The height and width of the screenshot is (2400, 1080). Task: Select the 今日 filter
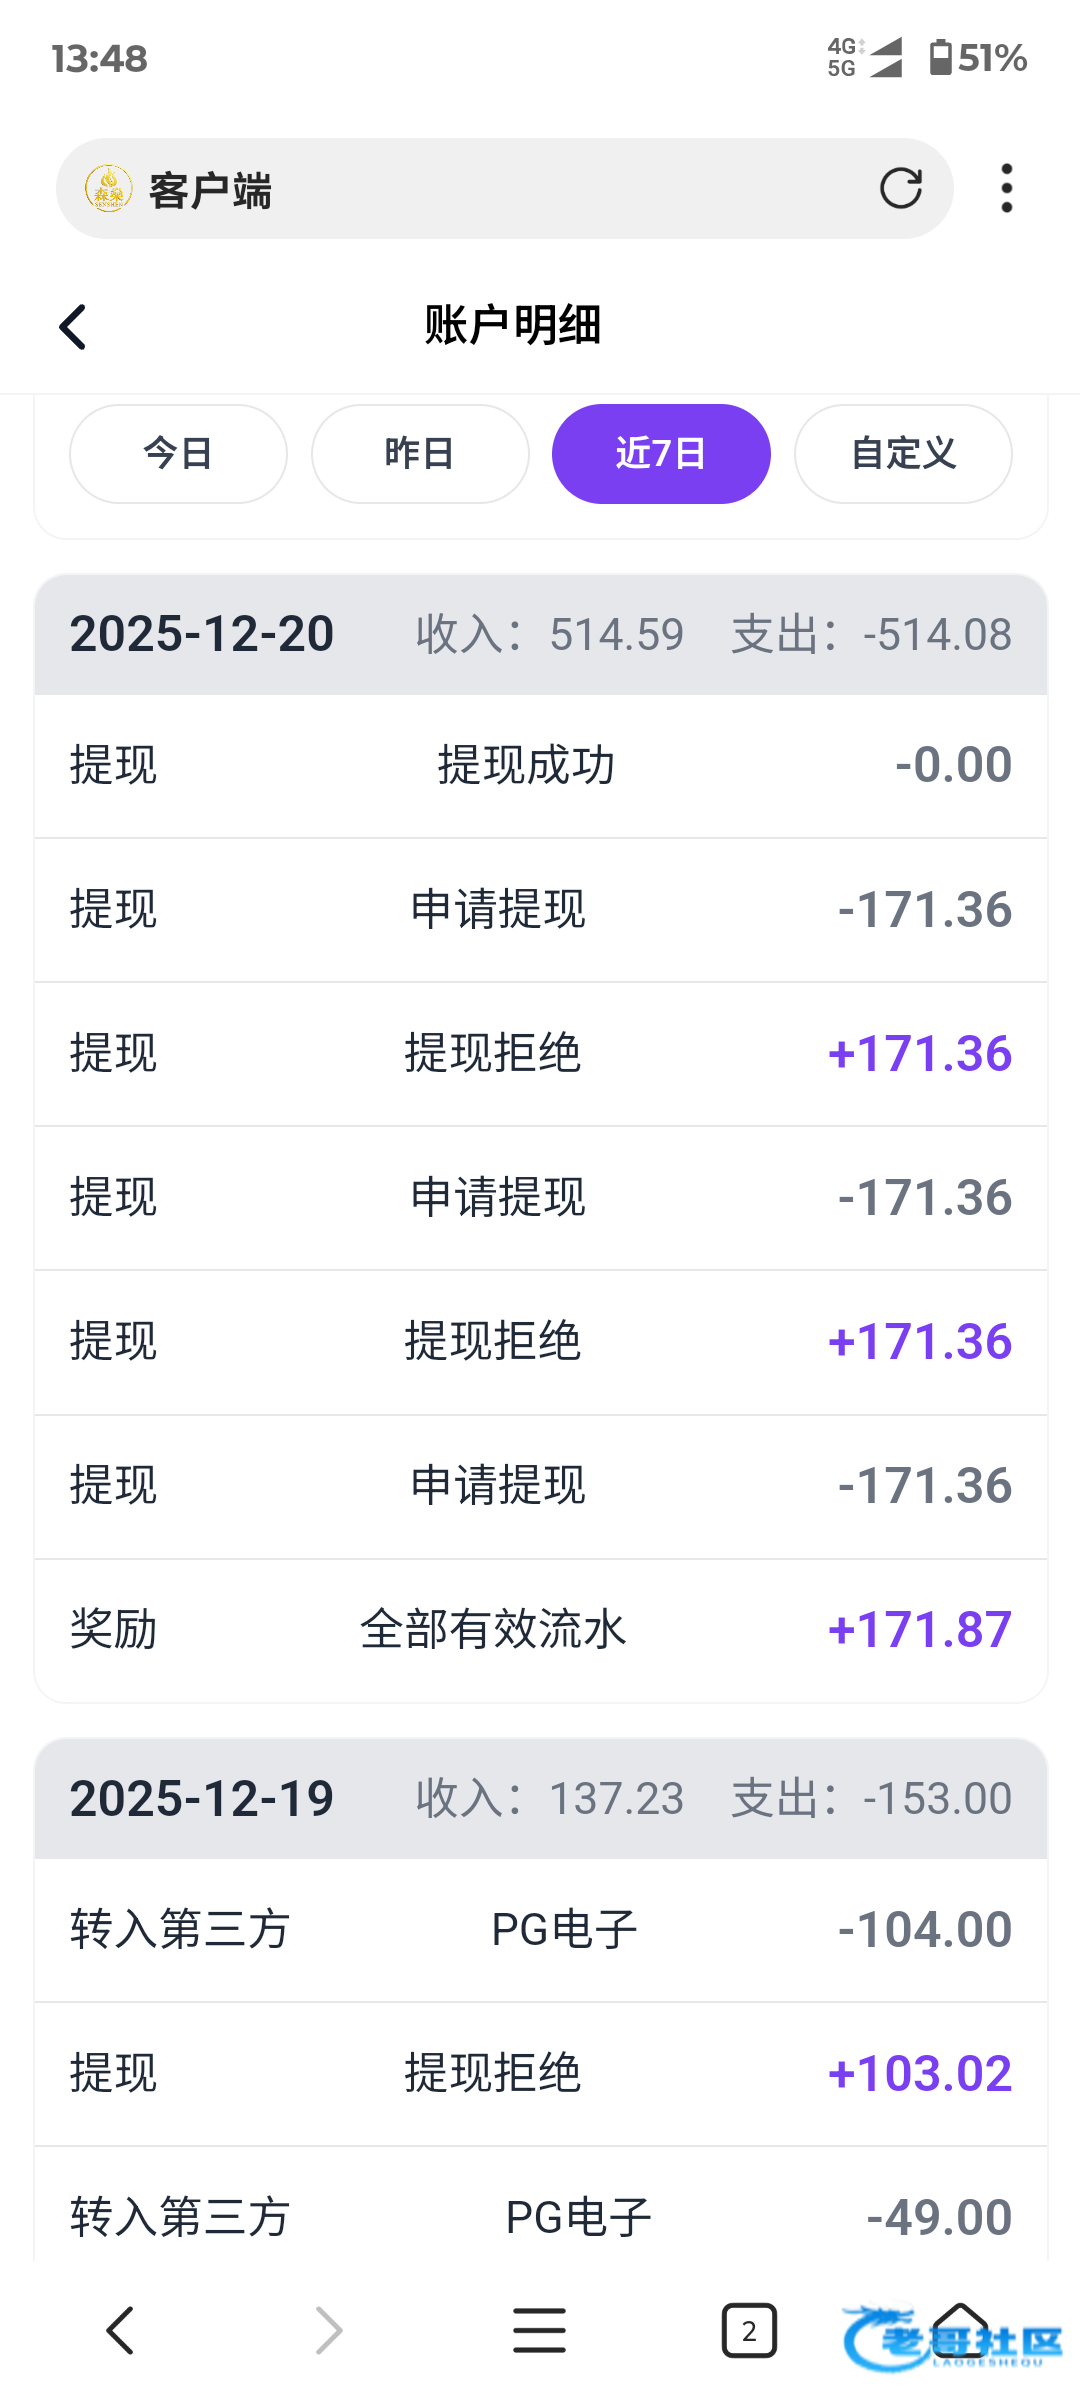(x=178, y=454)
